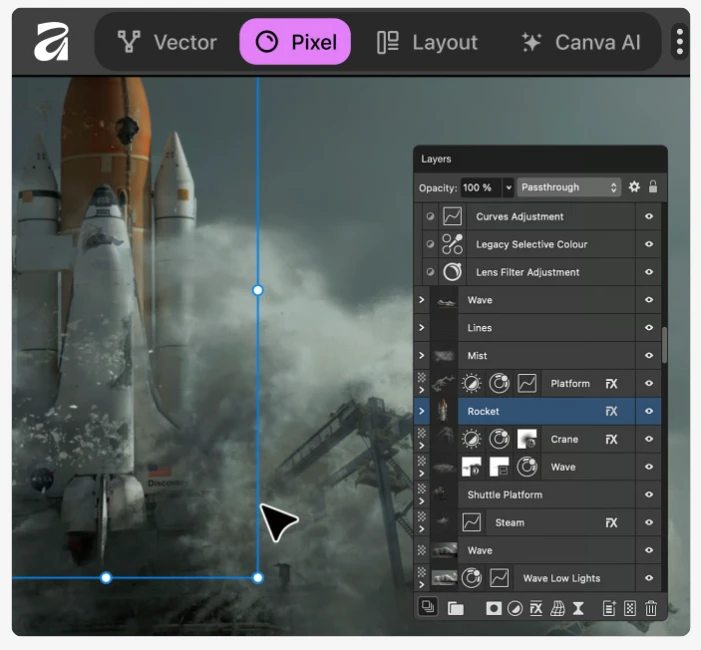
Task: Add a new pixel layer
Action: (x=630, y=608)
